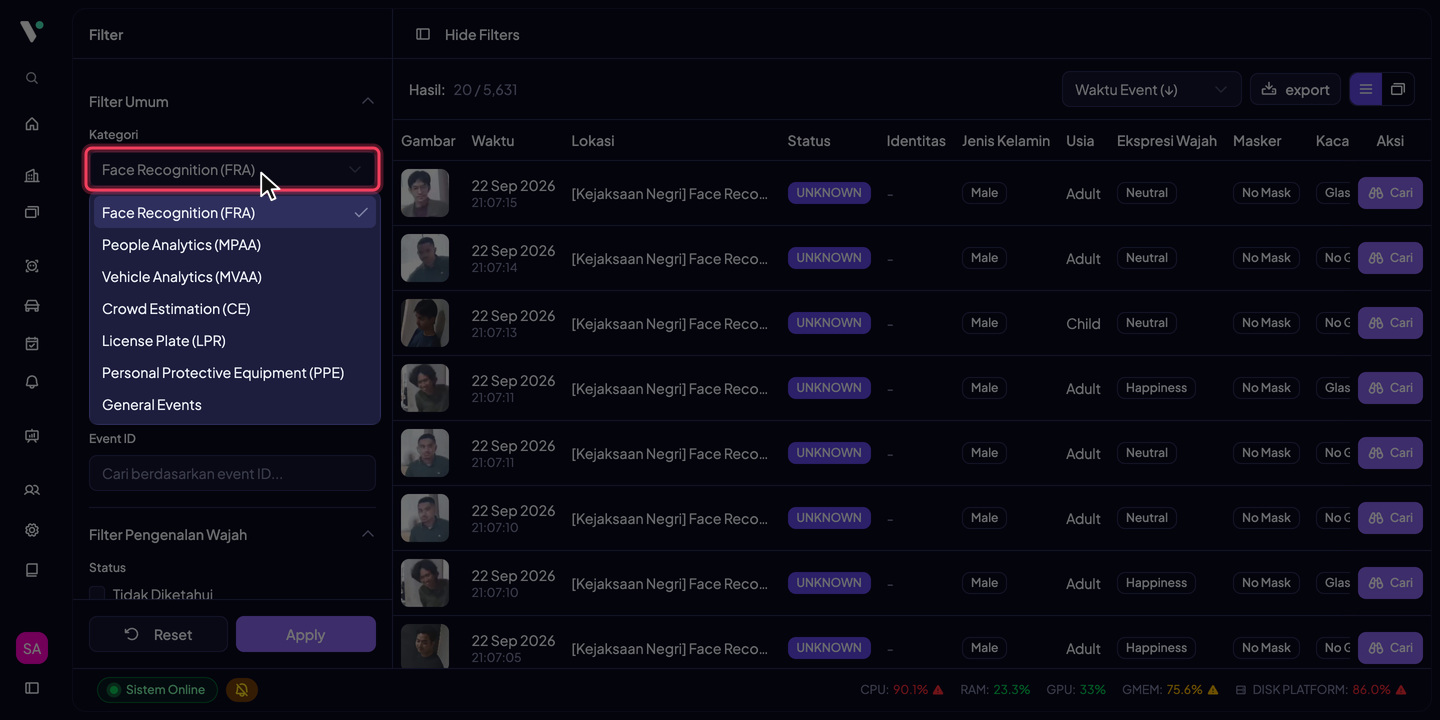Switch to list view icon

pyautogui.click(x=1366, y=89)
